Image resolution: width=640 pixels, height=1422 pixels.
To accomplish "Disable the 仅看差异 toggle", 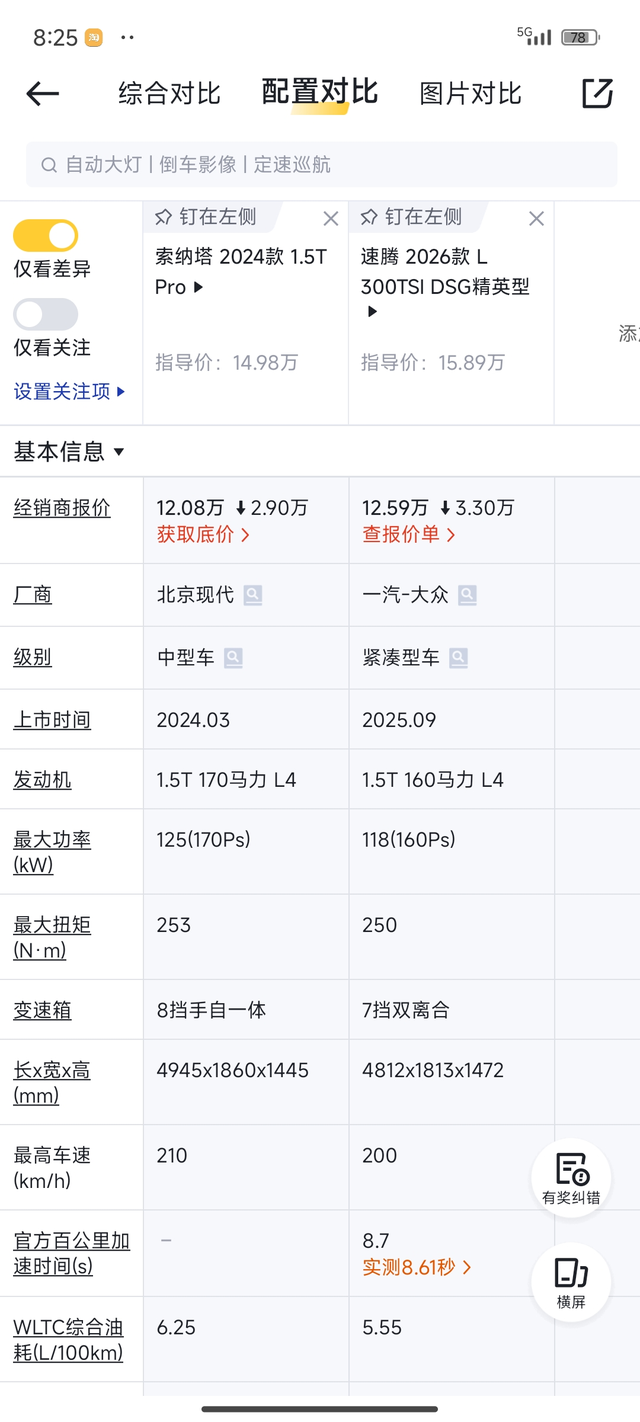I will [45, 234].
